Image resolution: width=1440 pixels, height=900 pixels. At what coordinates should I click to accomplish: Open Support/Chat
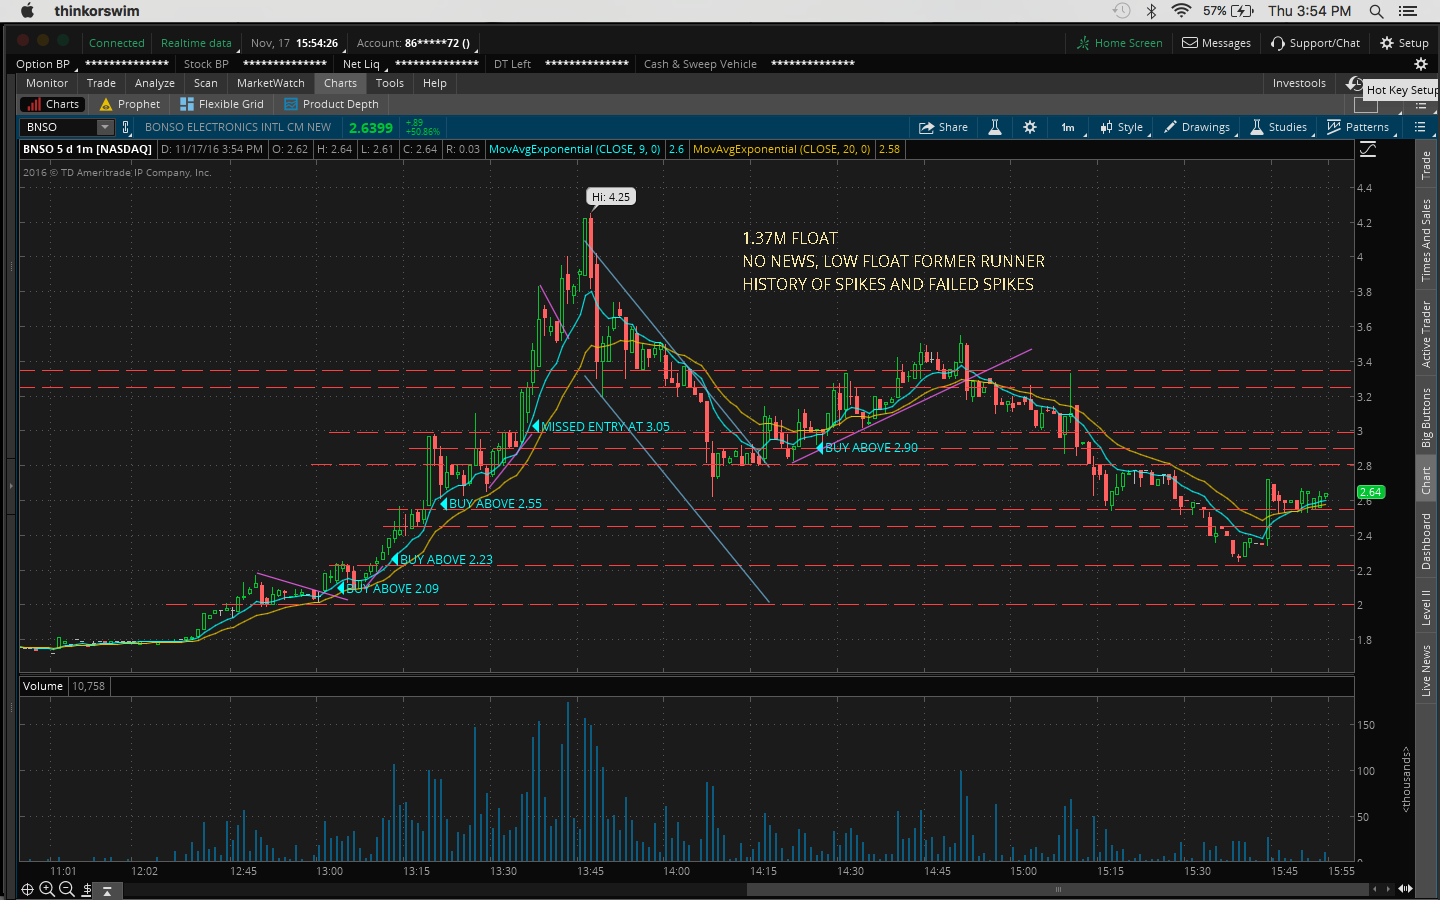coord(1316,43)
